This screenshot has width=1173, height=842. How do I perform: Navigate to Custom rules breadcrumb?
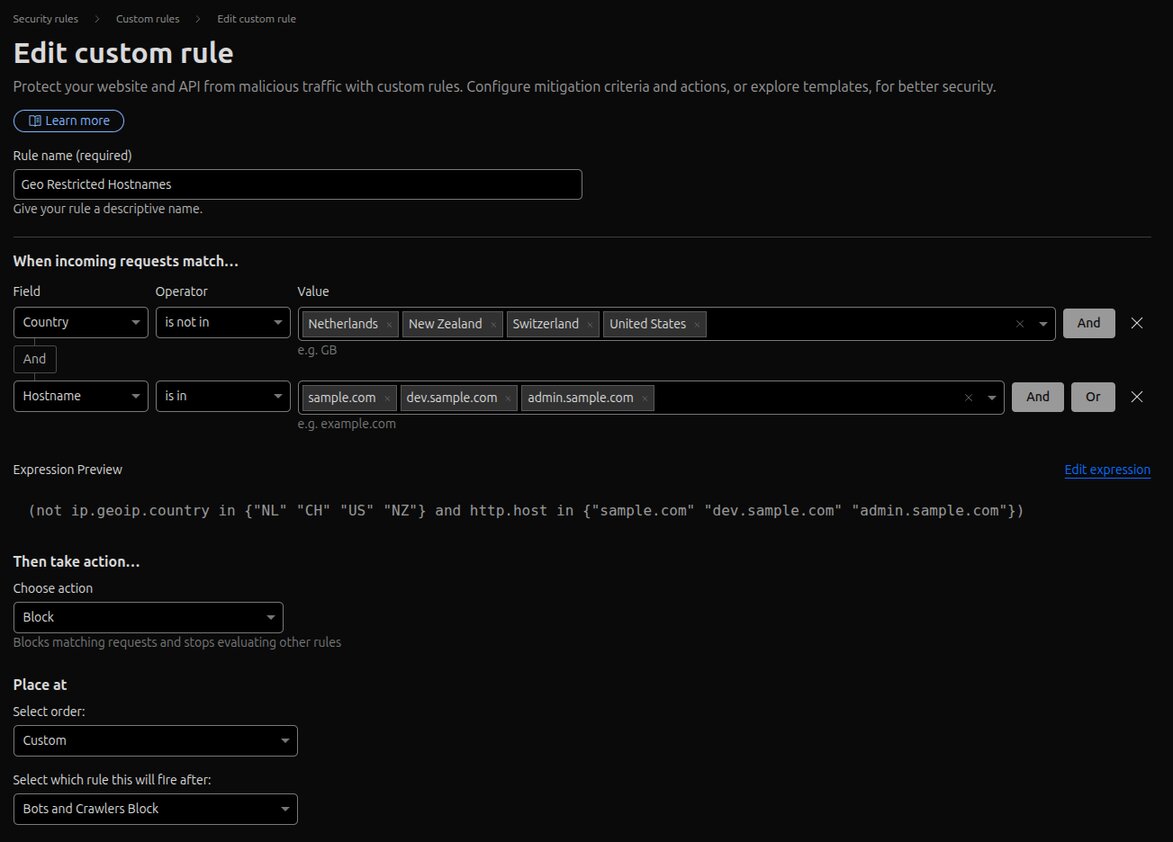click(147, 19)
